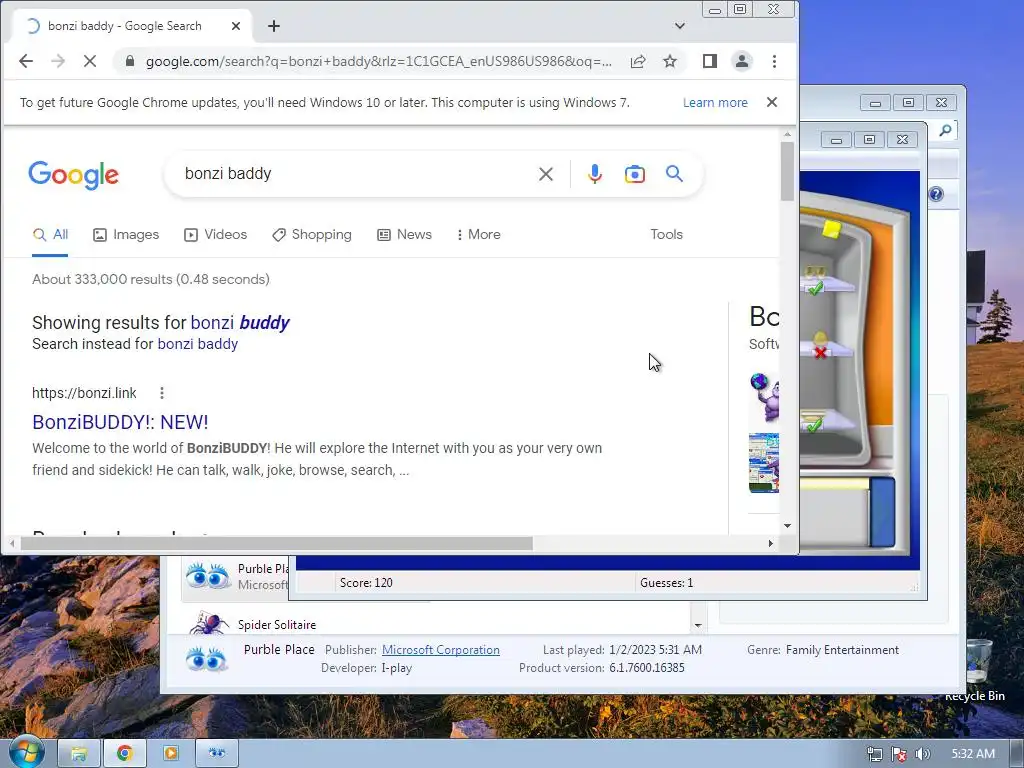The height and width of the screenshot is (768, 1024).
Task: Click the 5:32 AM taskbar clock
Action: [x=973, y=754]
